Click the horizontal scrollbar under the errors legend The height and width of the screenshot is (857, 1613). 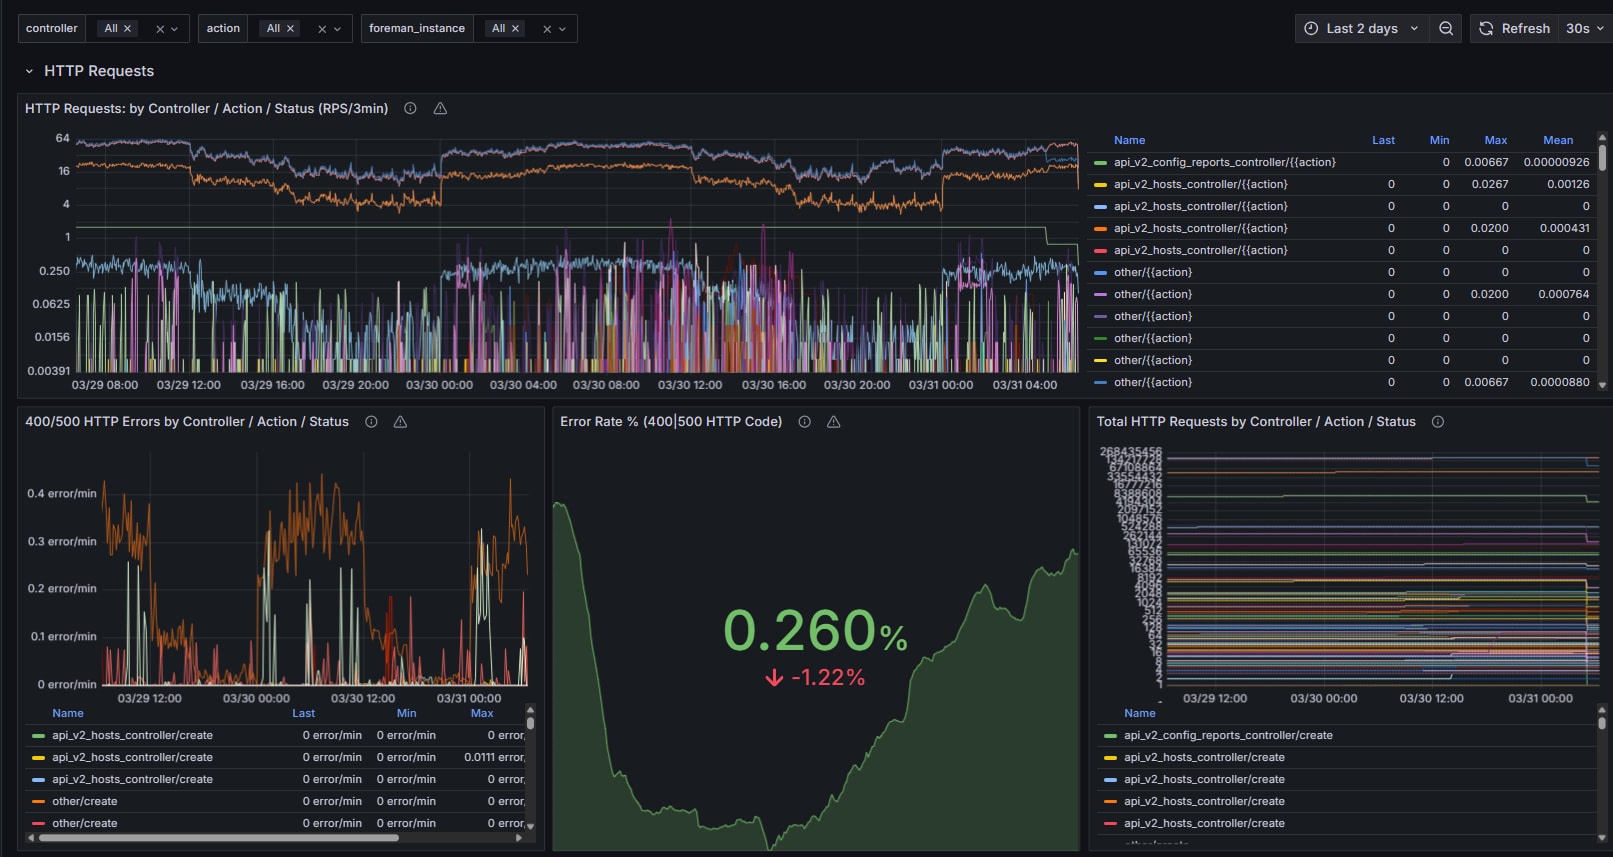coord(218,838)
